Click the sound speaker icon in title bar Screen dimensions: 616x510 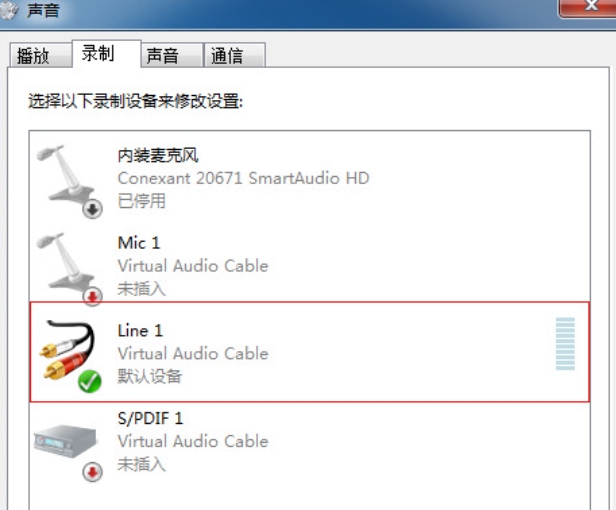tap(8, 10)
